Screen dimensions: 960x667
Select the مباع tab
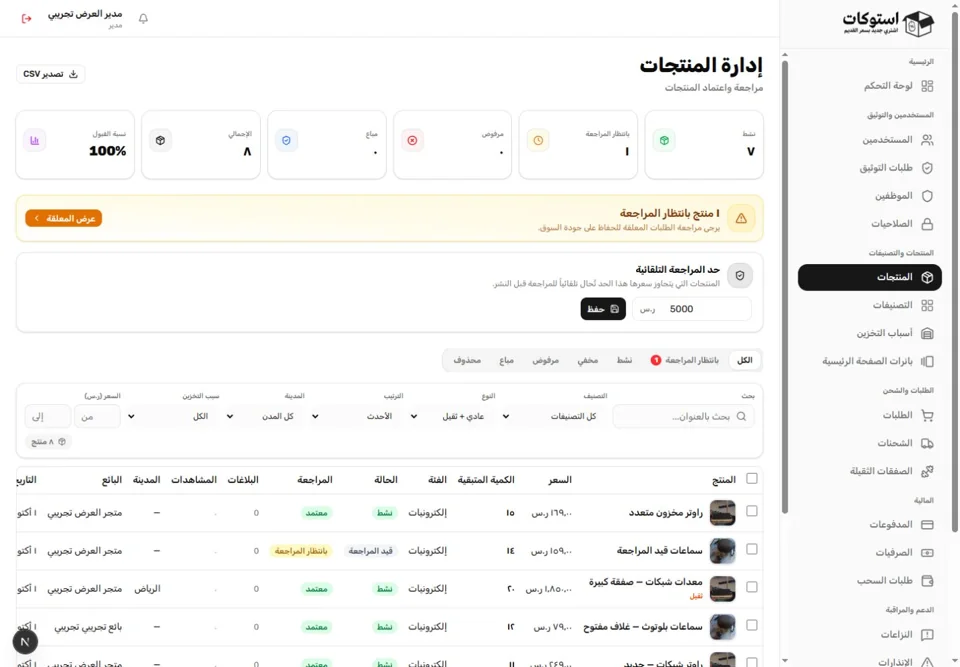[x=506, y=360]
